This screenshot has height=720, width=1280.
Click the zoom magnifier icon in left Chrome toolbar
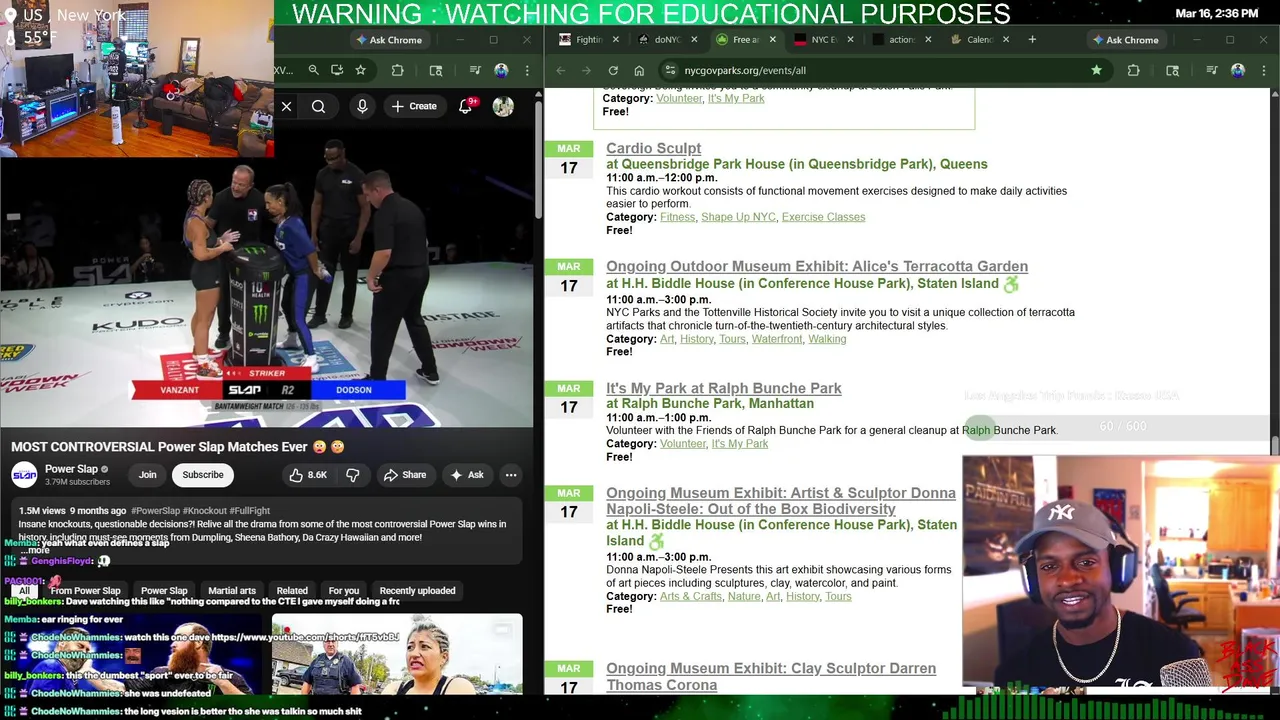[x=313, y=70]
